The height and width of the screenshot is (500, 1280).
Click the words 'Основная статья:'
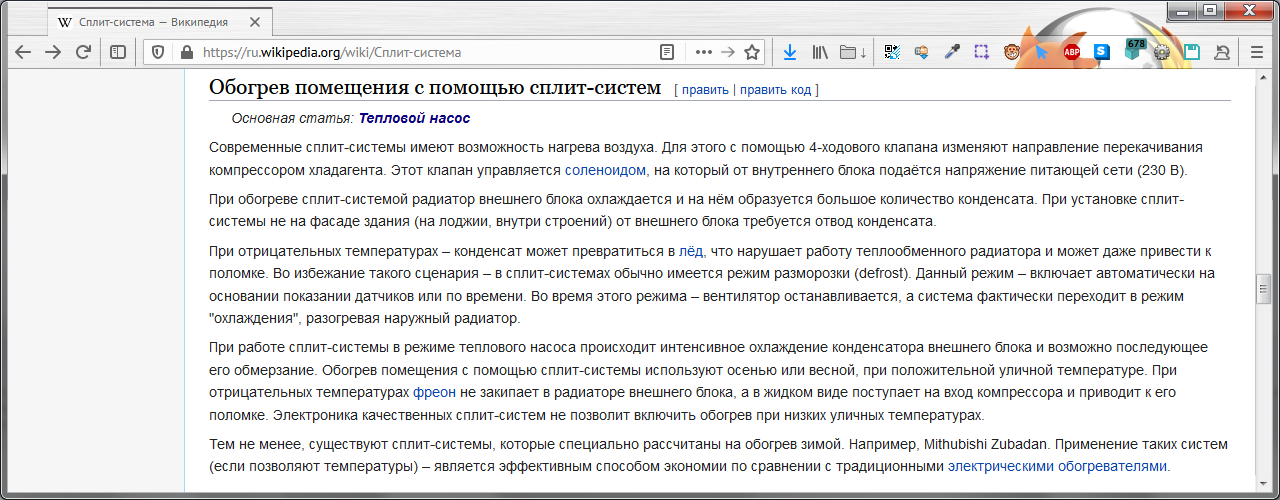tap(292, 118)
